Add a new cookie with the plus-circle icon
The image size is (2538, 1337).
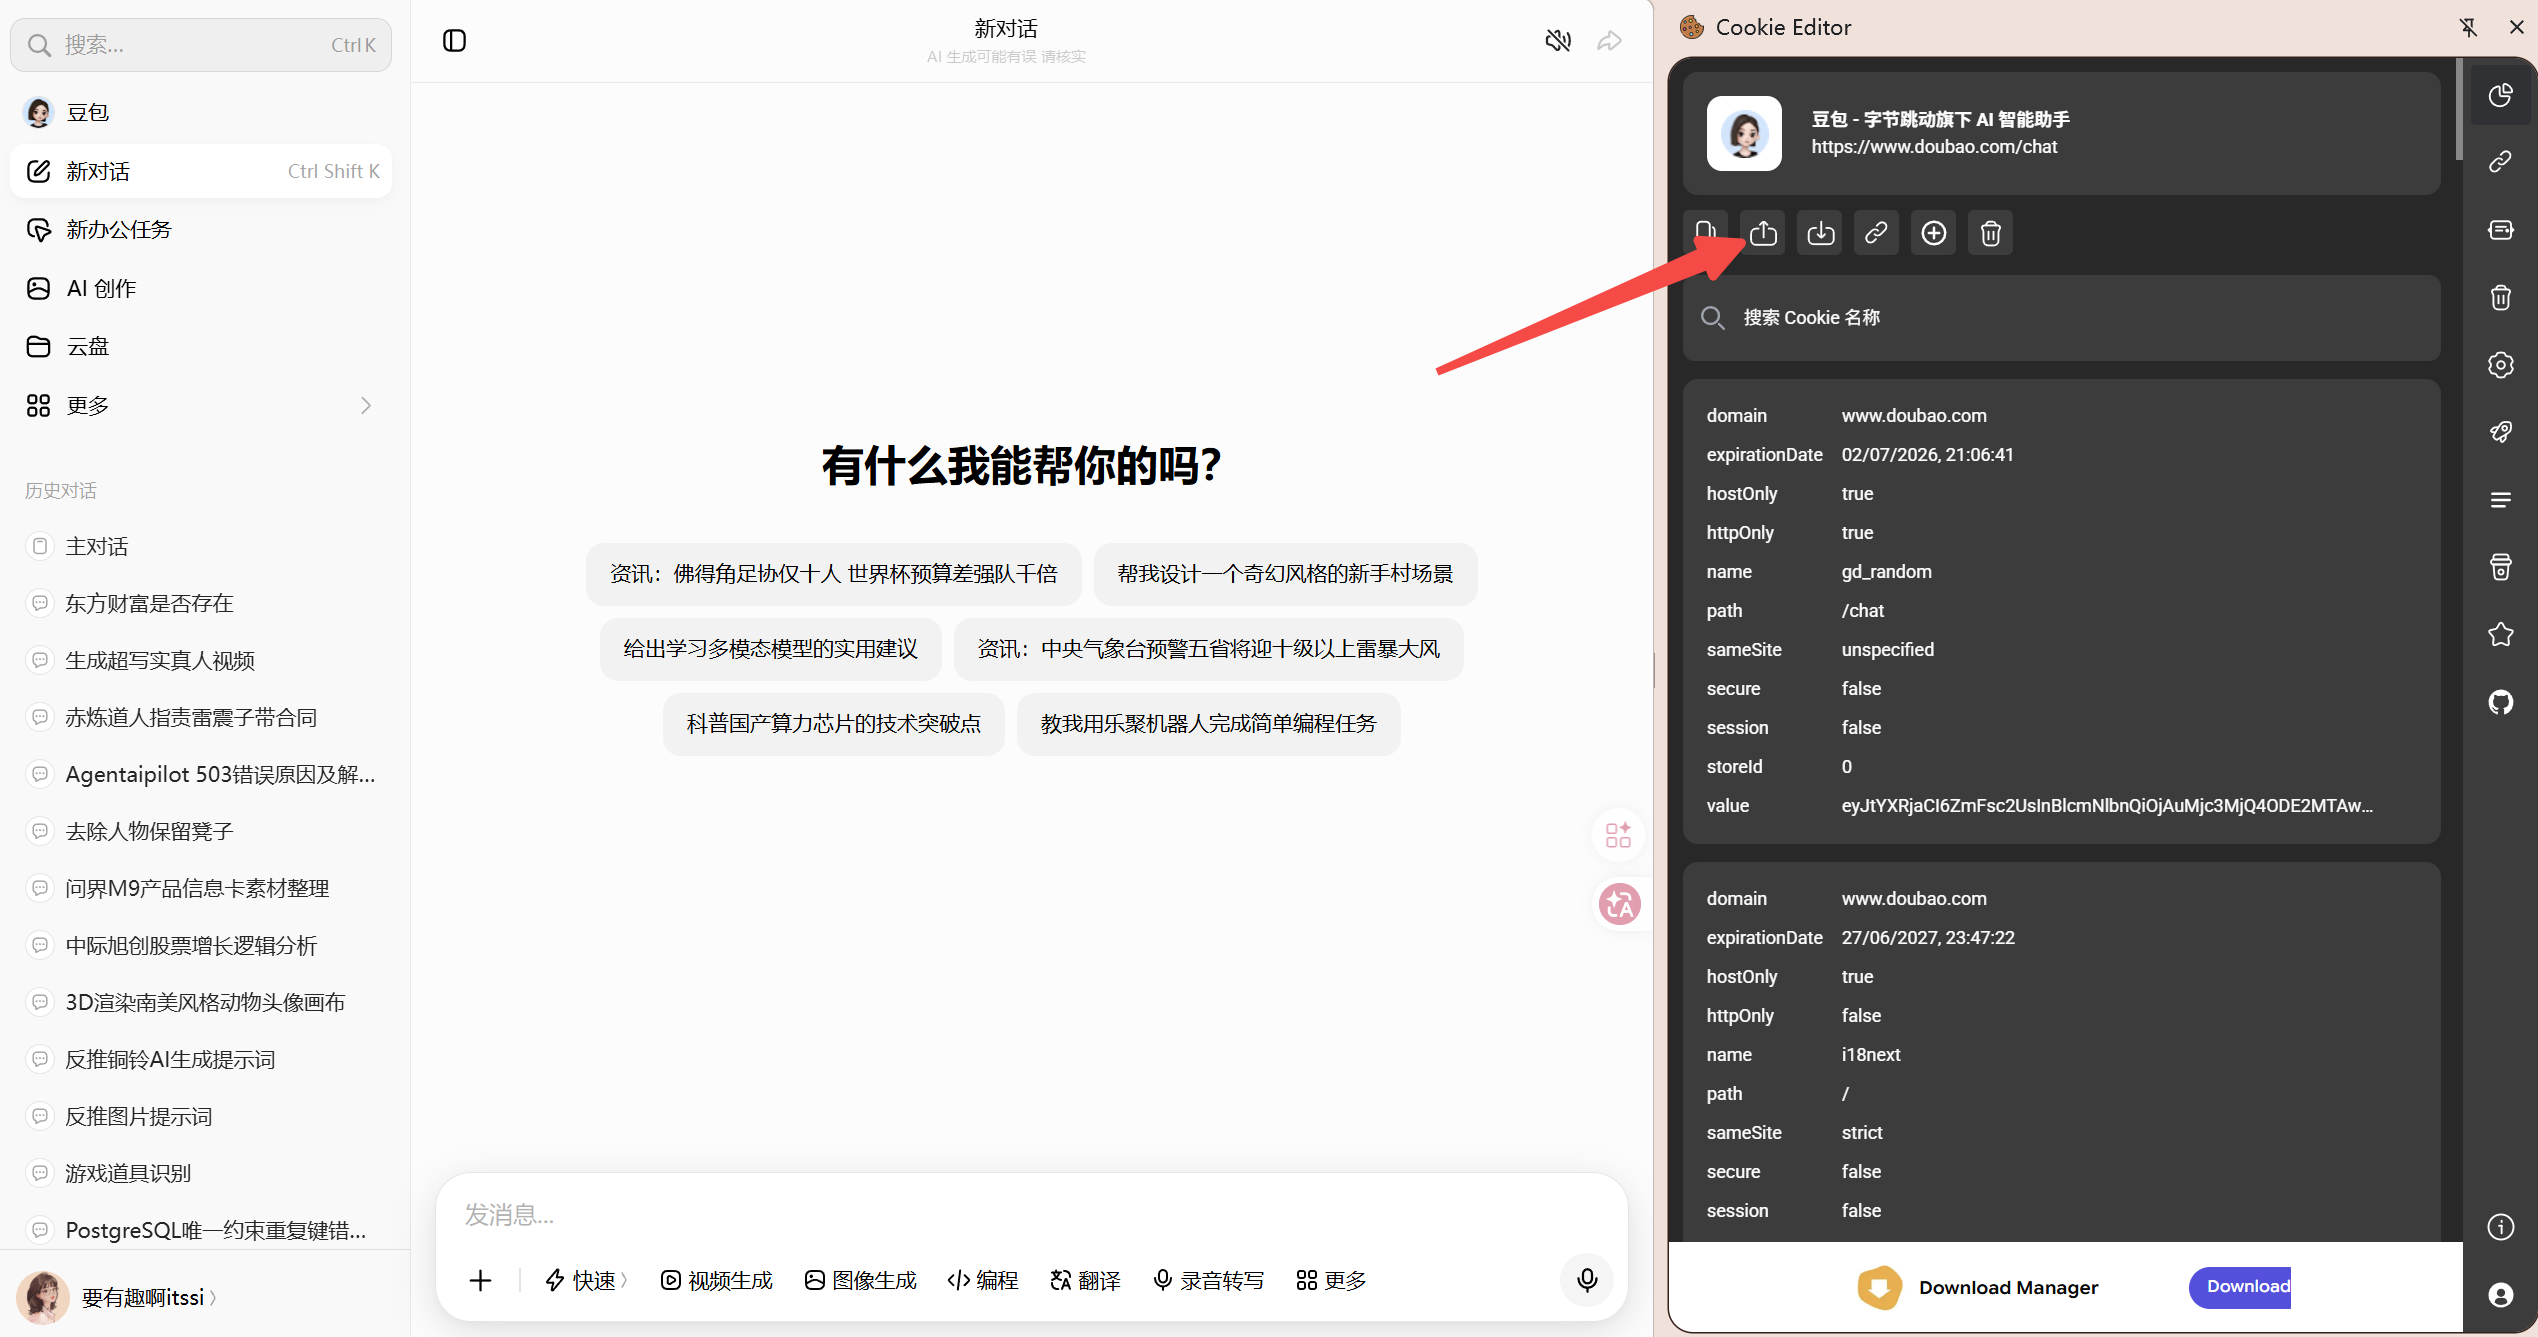(1934, 233)
